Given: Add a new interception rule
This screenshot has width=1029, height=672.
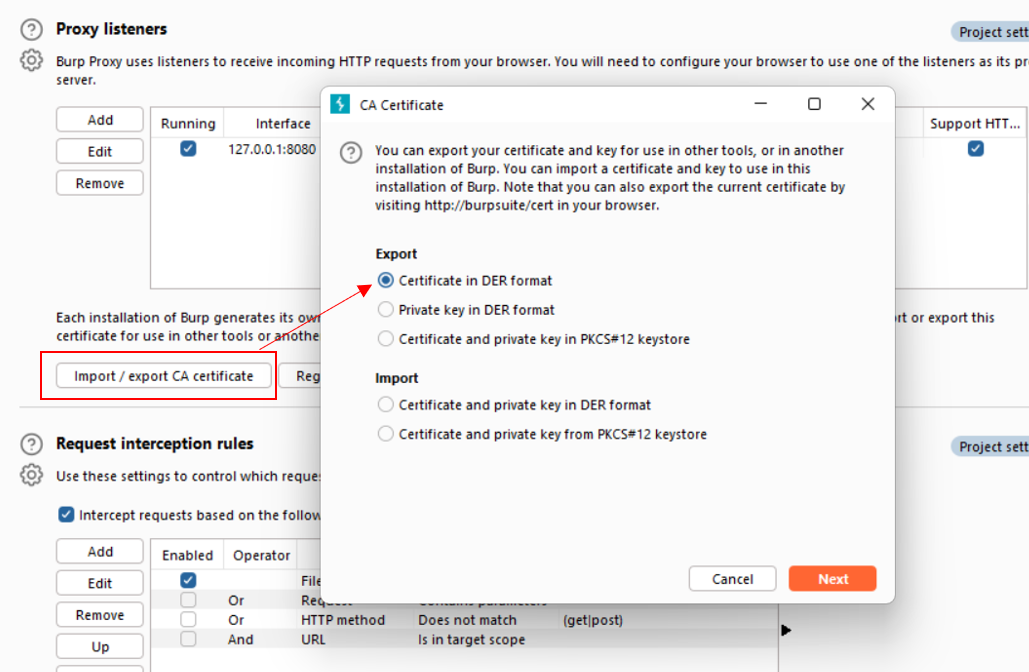Looking at the screenshot, I should pyautogui.click(x=100, y=552).
